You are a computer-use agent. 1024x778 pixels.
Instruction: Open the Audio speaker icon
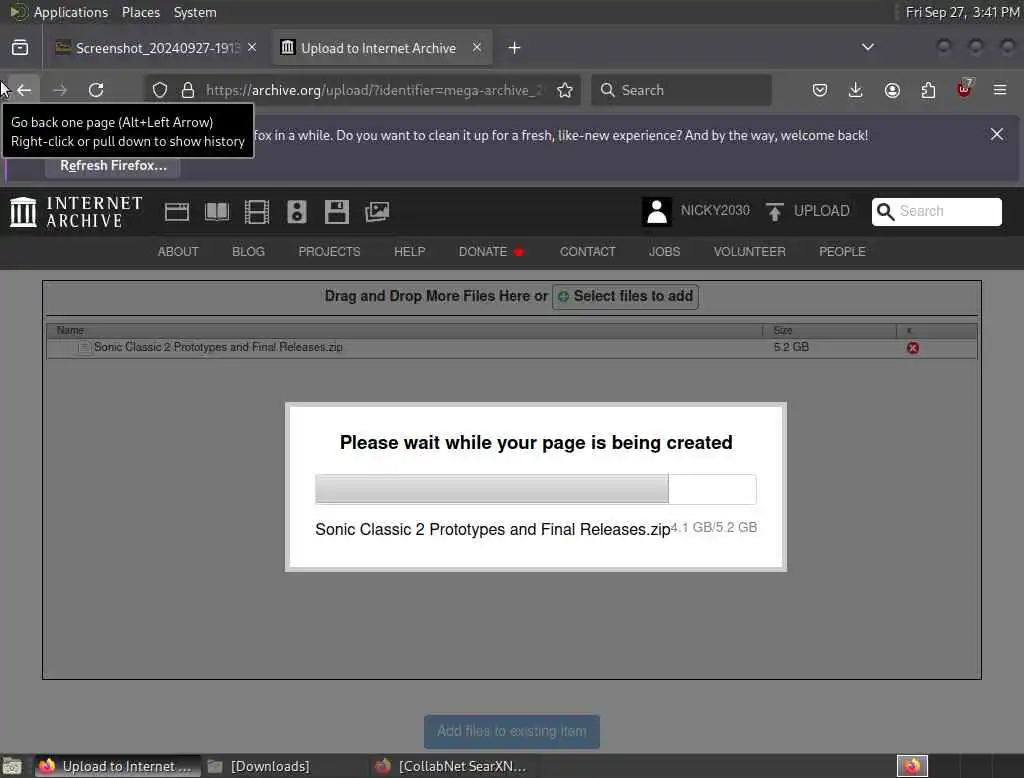pos(296,212)
